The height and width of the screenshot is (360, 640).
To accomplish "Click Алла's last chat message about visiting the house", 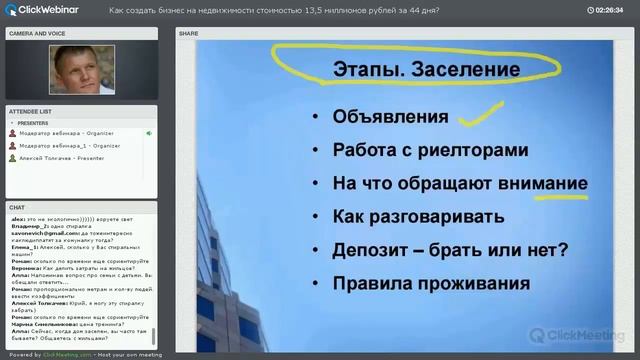I will (79, 335).
